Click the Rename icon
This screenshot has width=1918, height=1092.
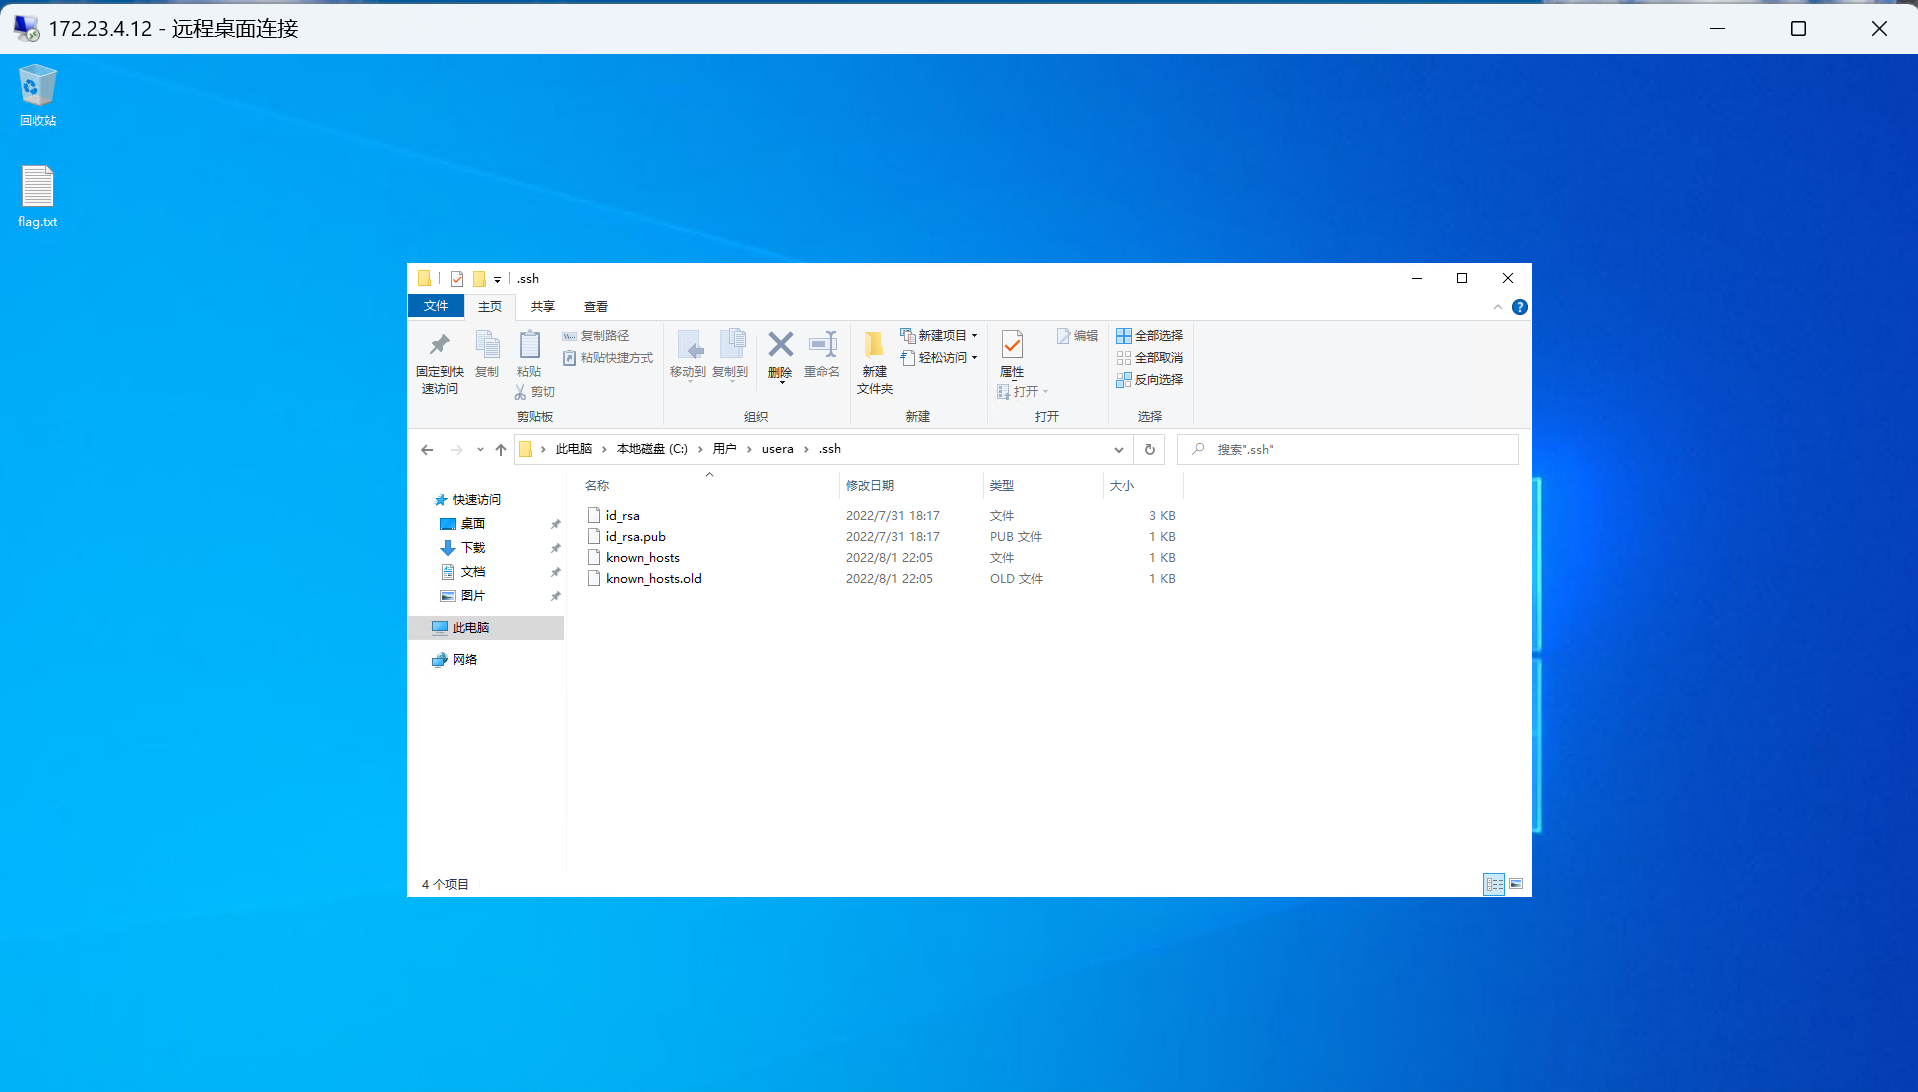pos(822,345)
